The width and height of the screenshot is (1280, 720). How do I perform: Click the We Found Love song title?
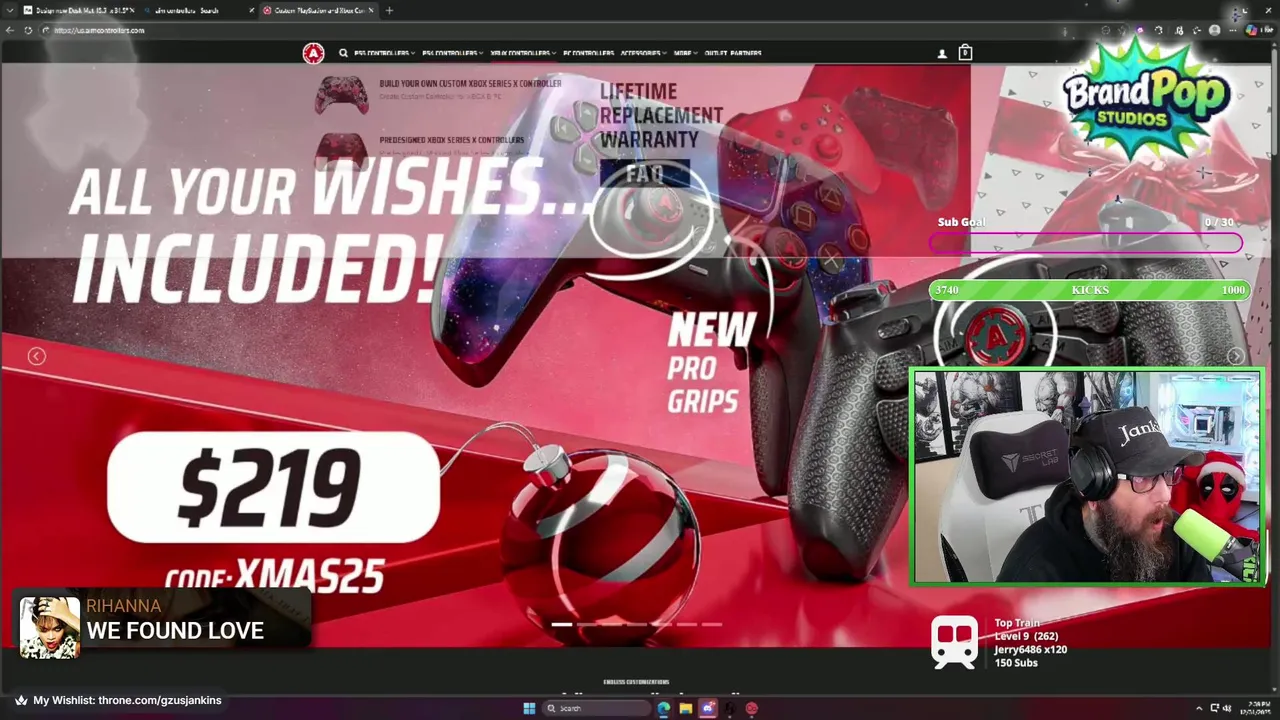(x=175, y=631)
